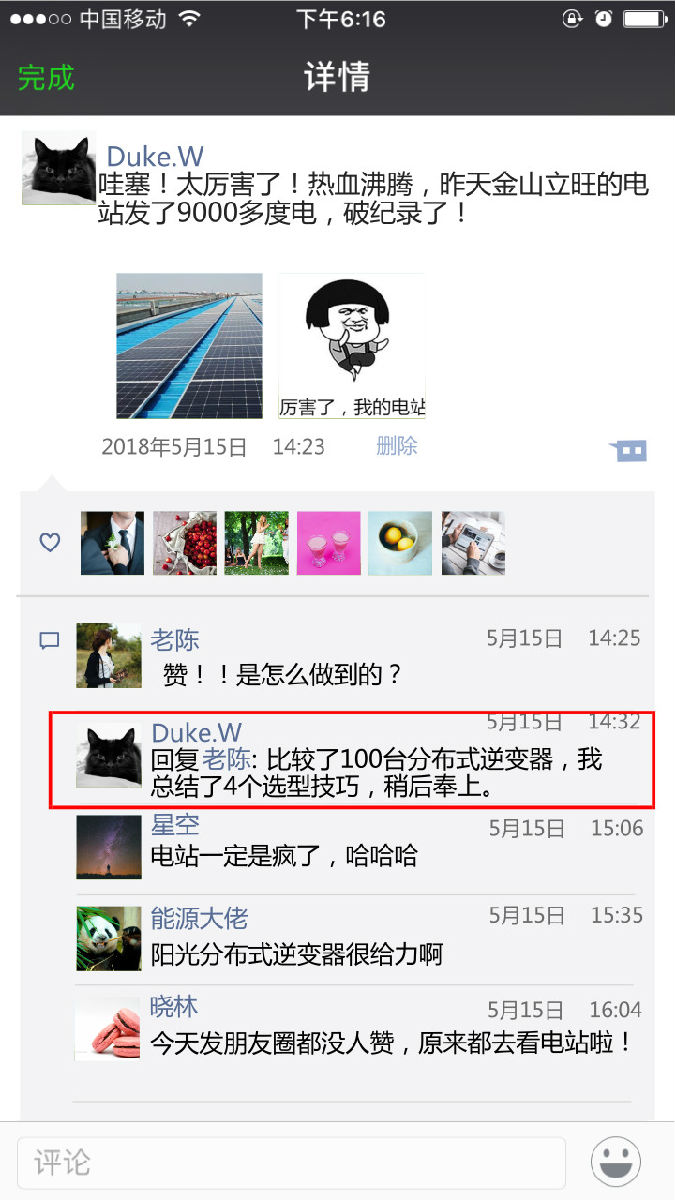
Task: Tap the macaron avatar of 晓林
Action: click(x=109, y=1028)
